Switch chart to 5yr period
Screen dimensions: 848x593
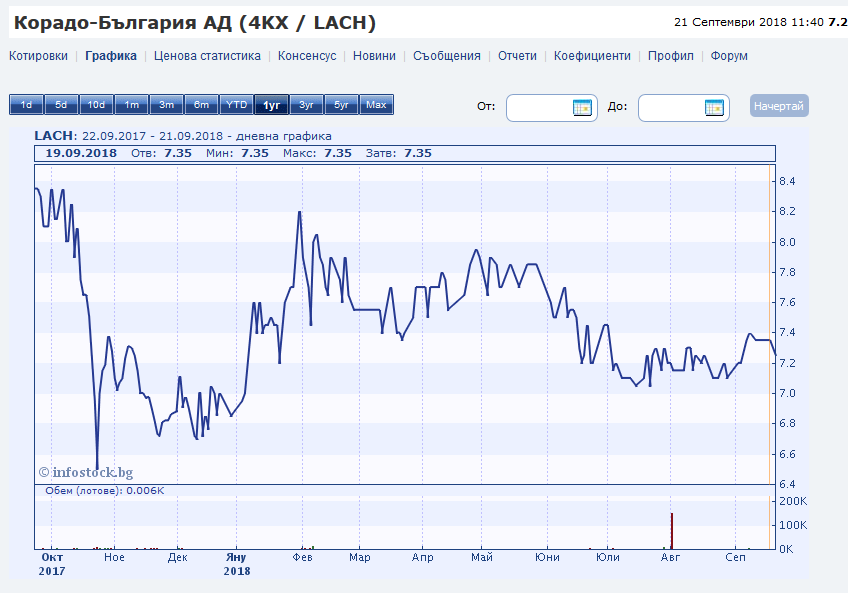341,104
